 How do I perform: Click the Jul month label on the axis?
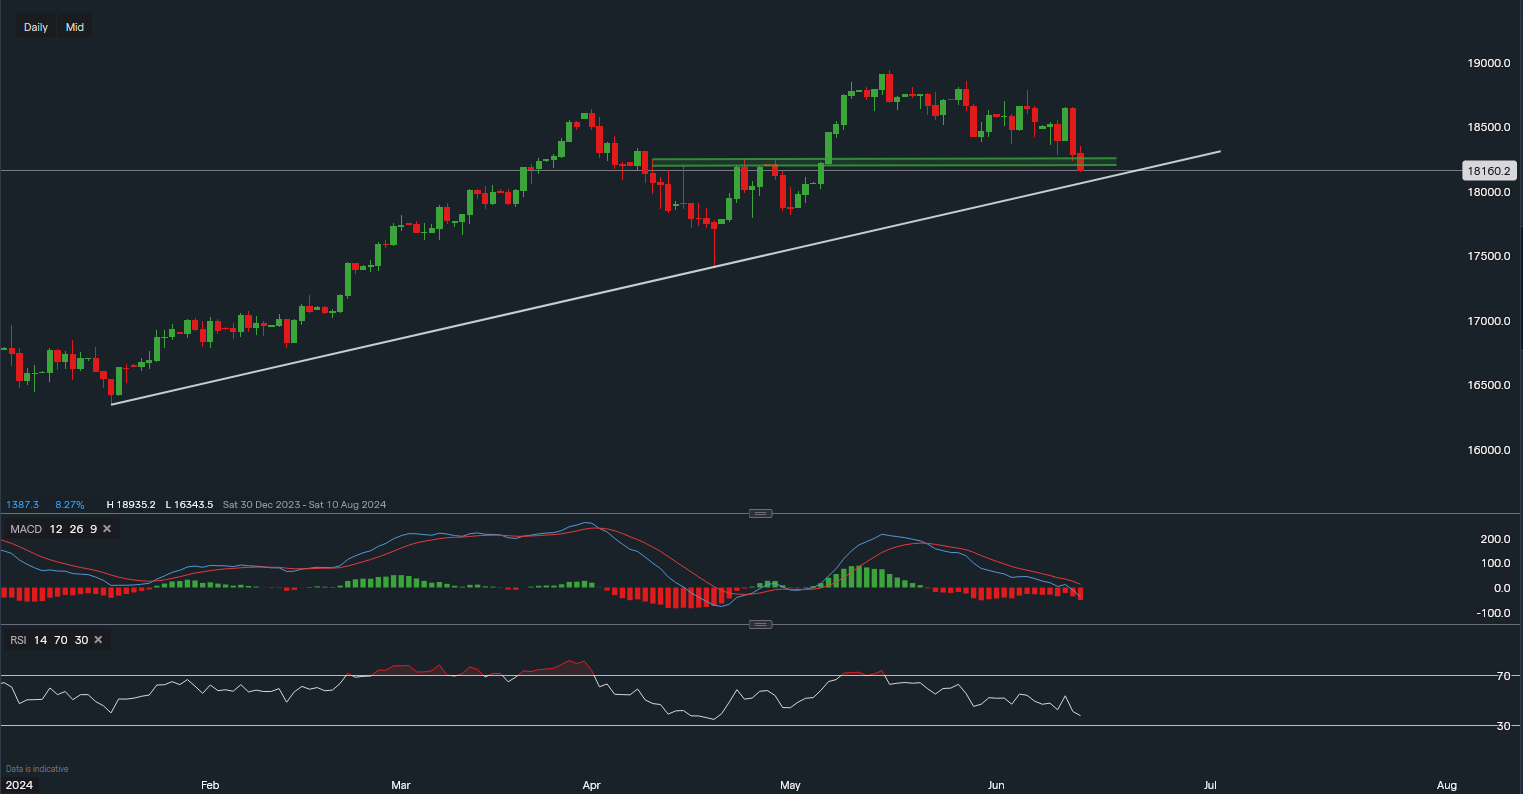1210,785
